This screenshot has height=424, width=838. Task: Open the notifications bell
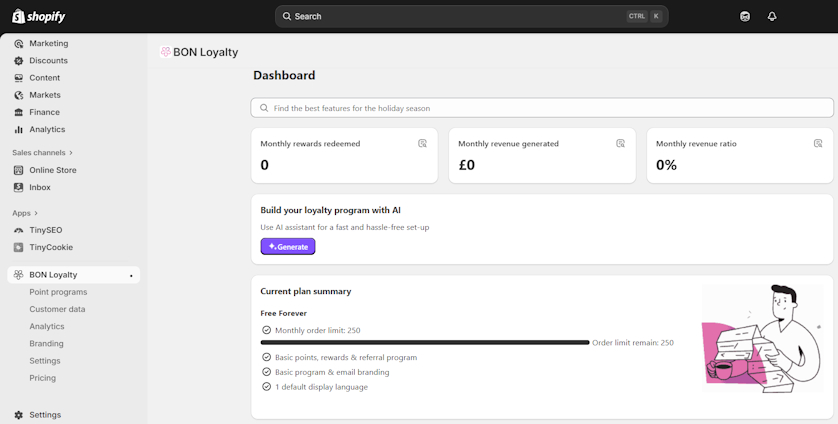pyautogui.click(x=772, y=17)
